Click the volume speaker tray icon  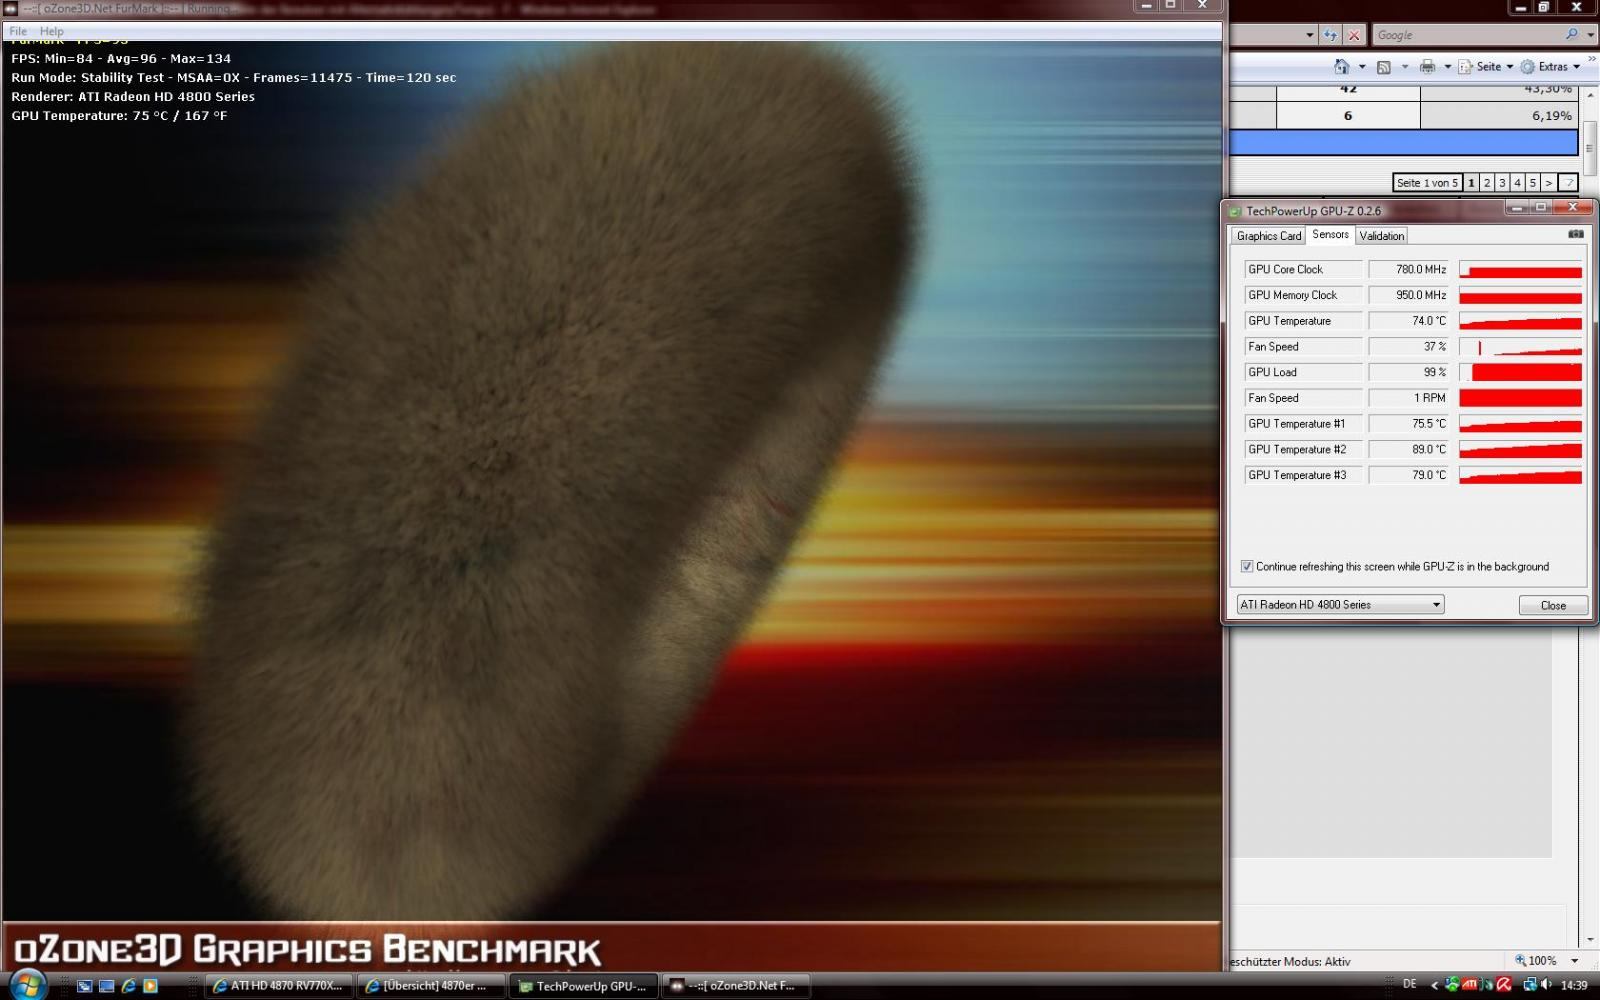(x=1546, y=986)
